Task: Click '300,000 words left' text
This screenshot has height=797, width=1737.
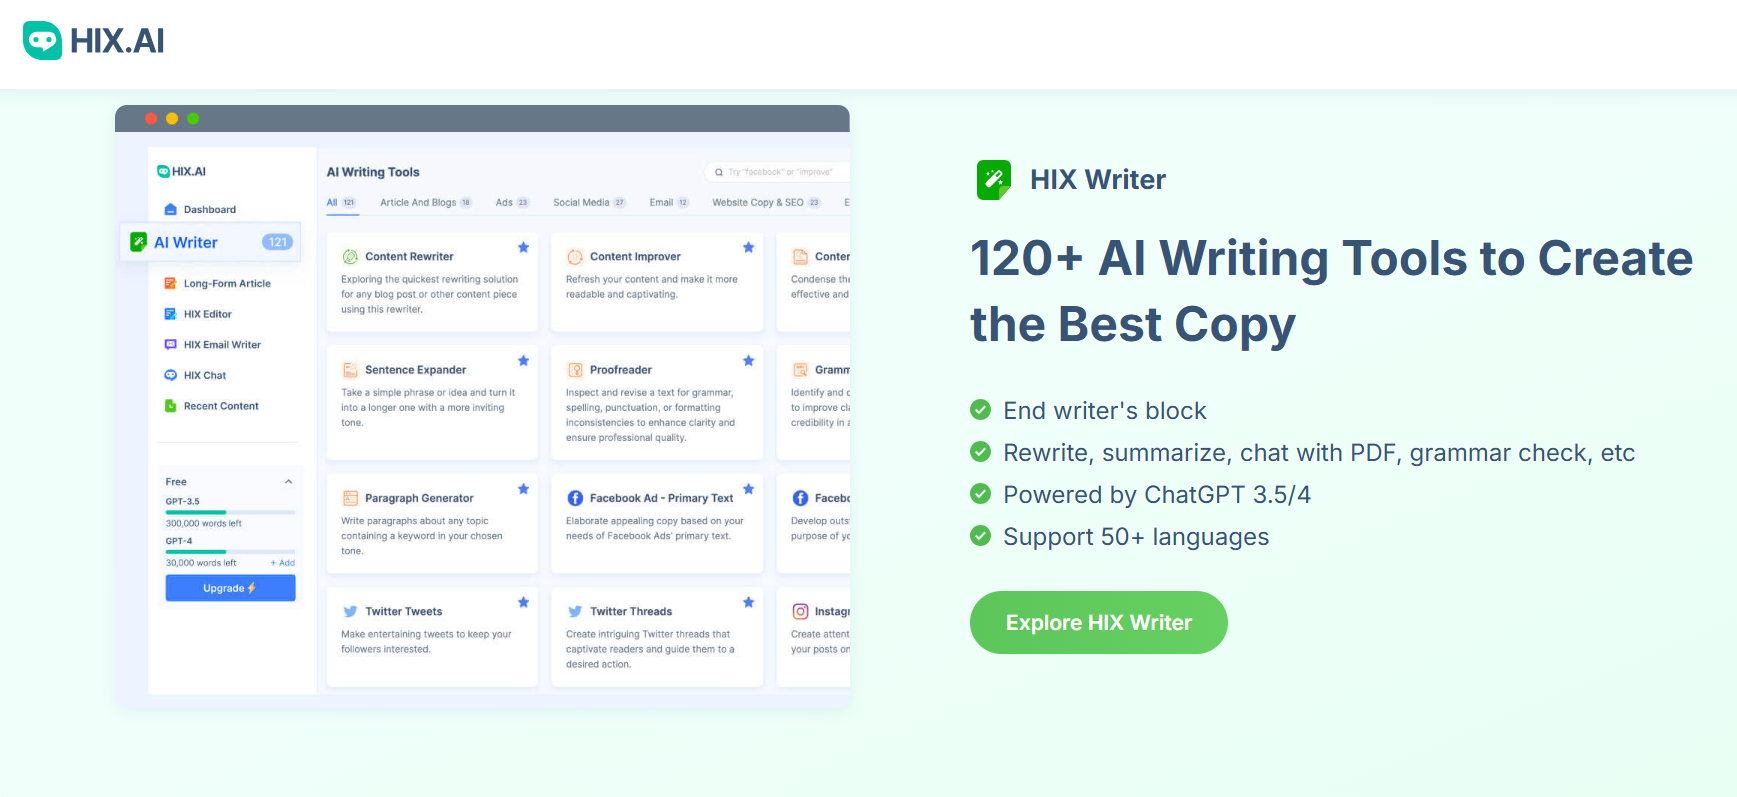Action: (x=204, y=524)
